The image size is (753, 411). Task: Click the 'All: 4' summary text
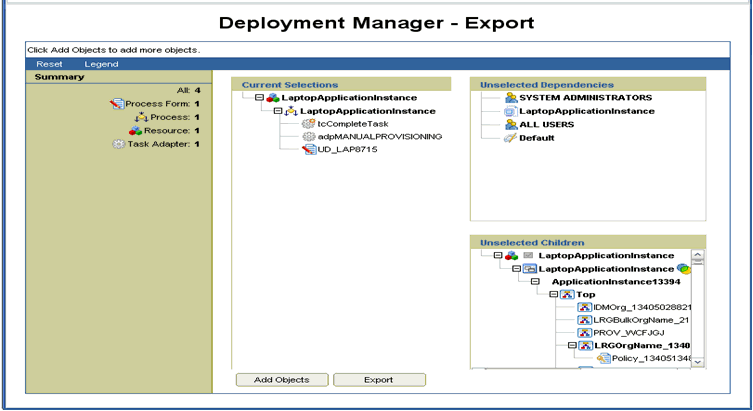(188, 90)
